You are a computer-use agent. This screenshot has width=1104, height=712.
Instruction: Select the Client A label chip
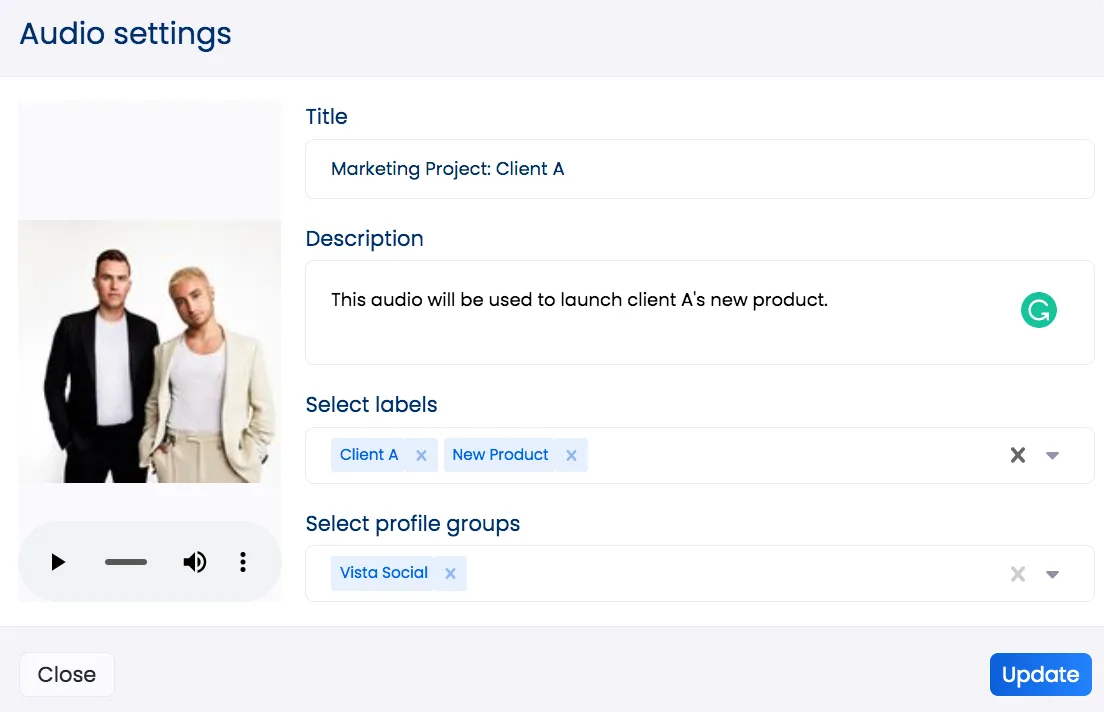click(x=369, y=455)
